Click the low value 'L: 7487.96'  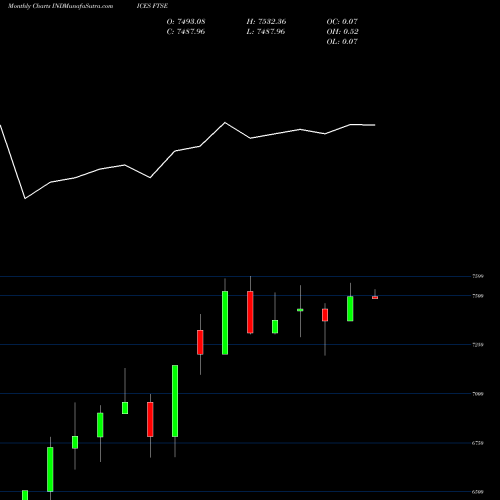coord(266,32)
